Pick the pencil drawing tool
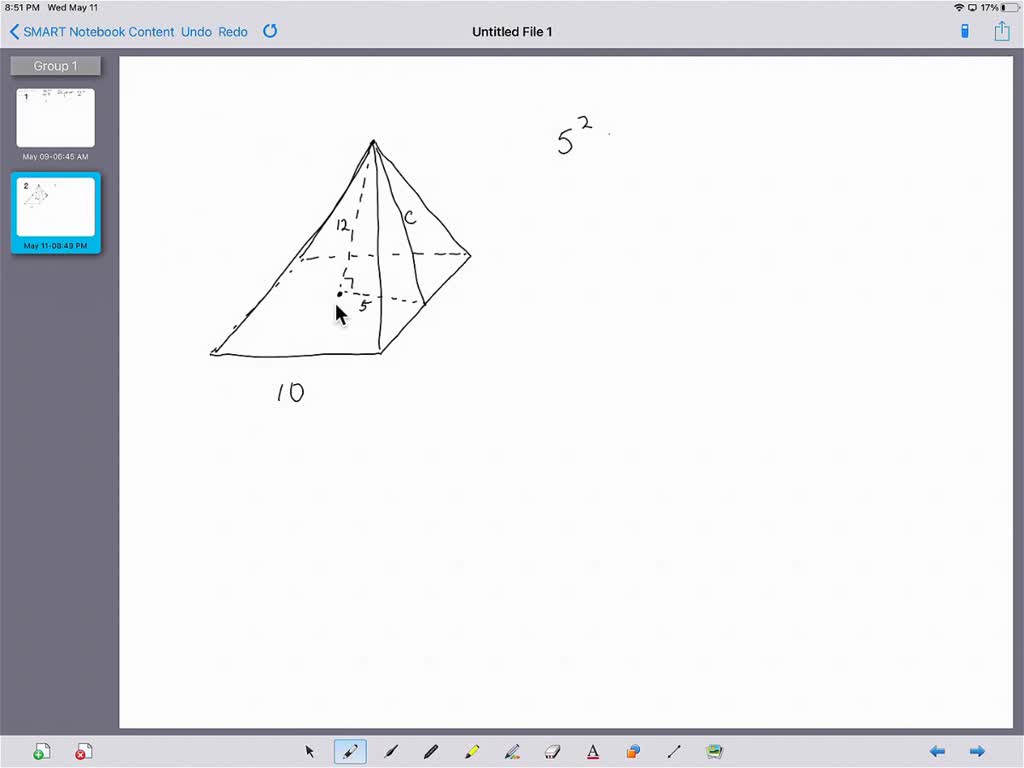Image resolution: width=1024 pixels, height=768 pixels. tap(431, 751)
